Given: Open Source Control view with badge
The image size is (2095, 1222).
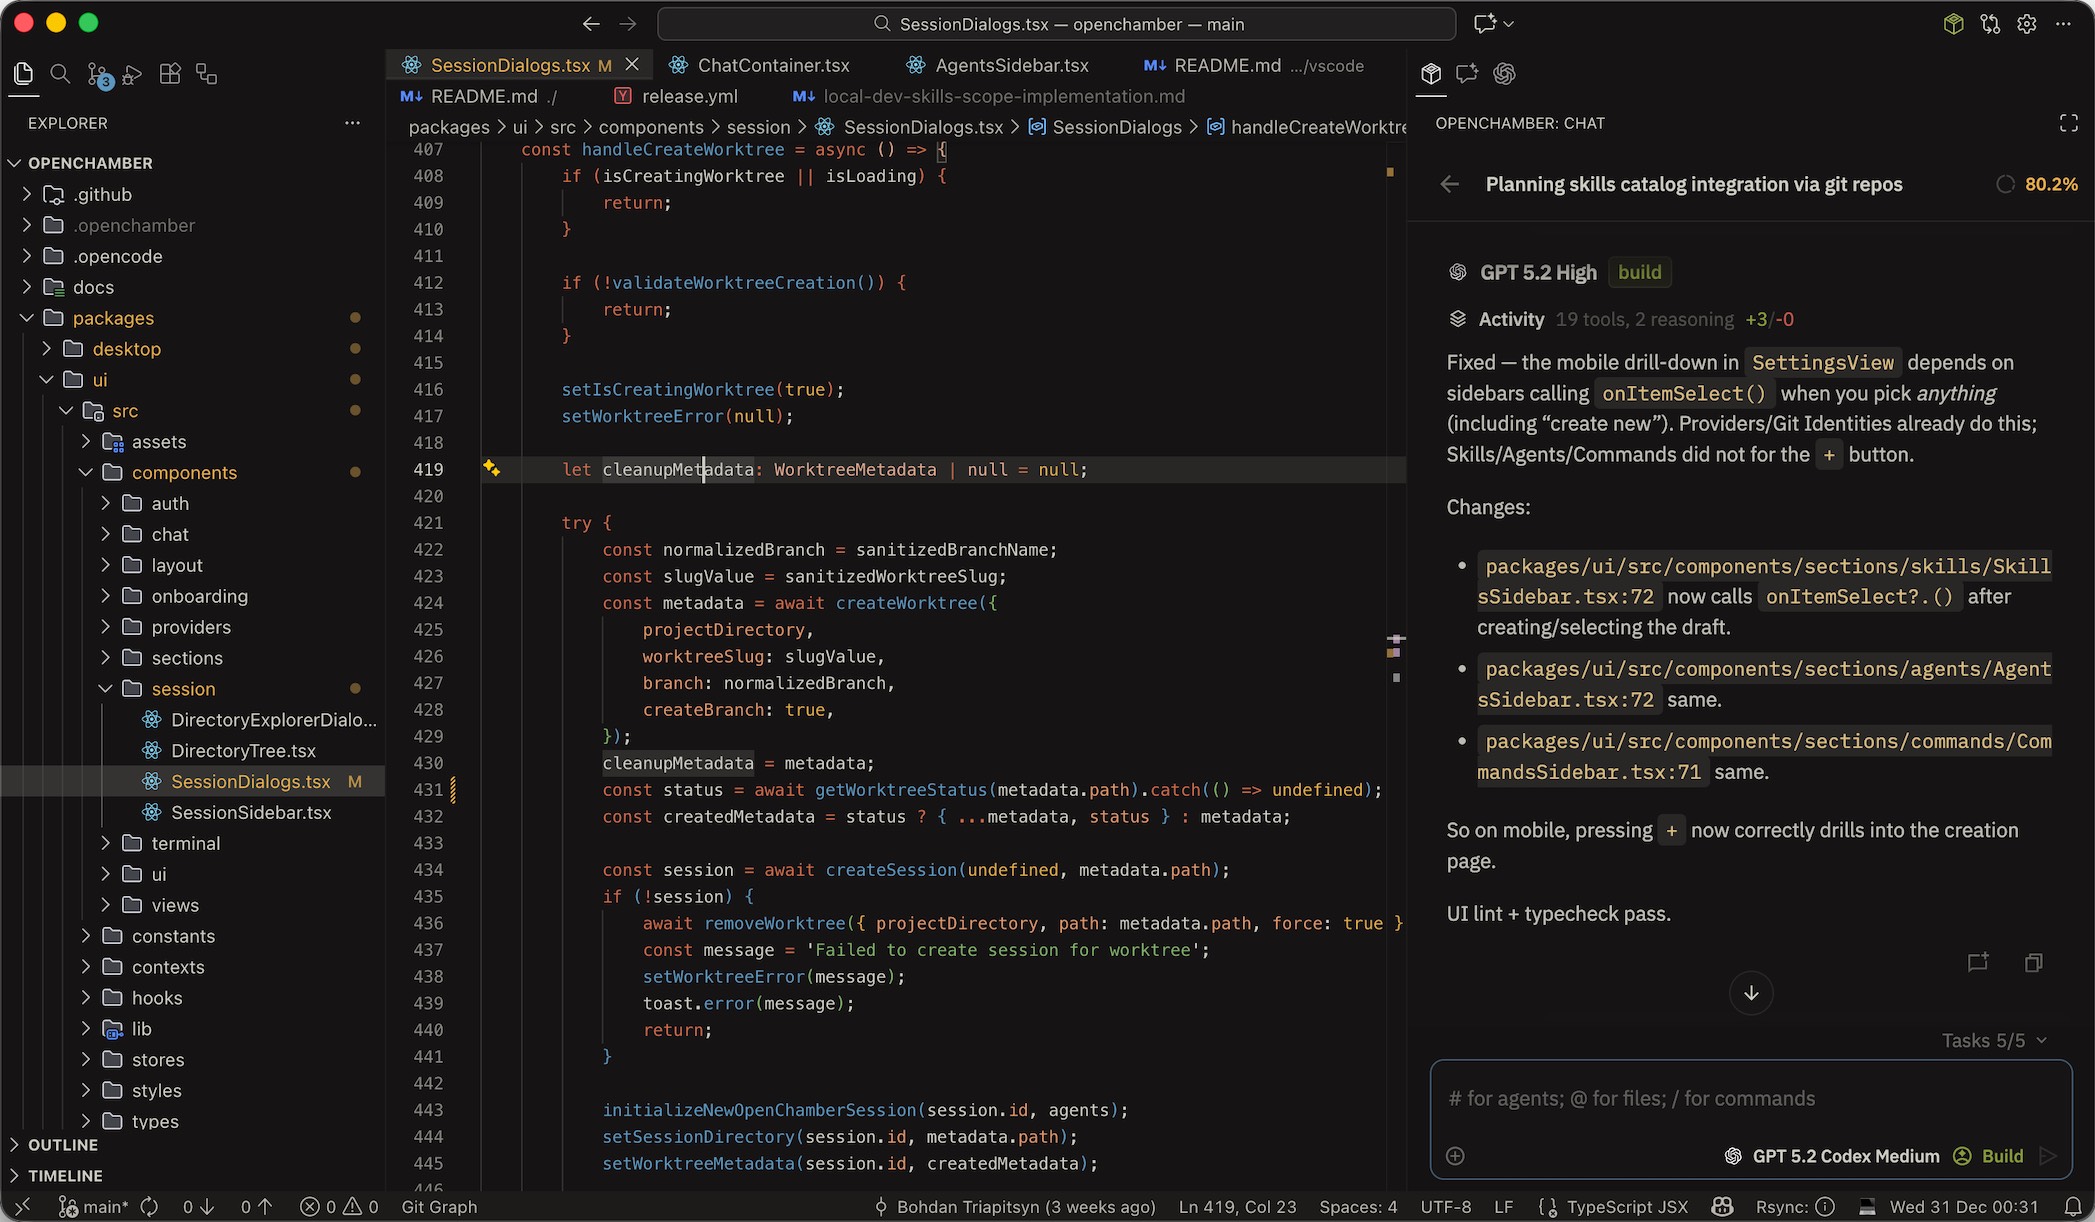Looking at the screenshot, I should click(x=98, y=75).
